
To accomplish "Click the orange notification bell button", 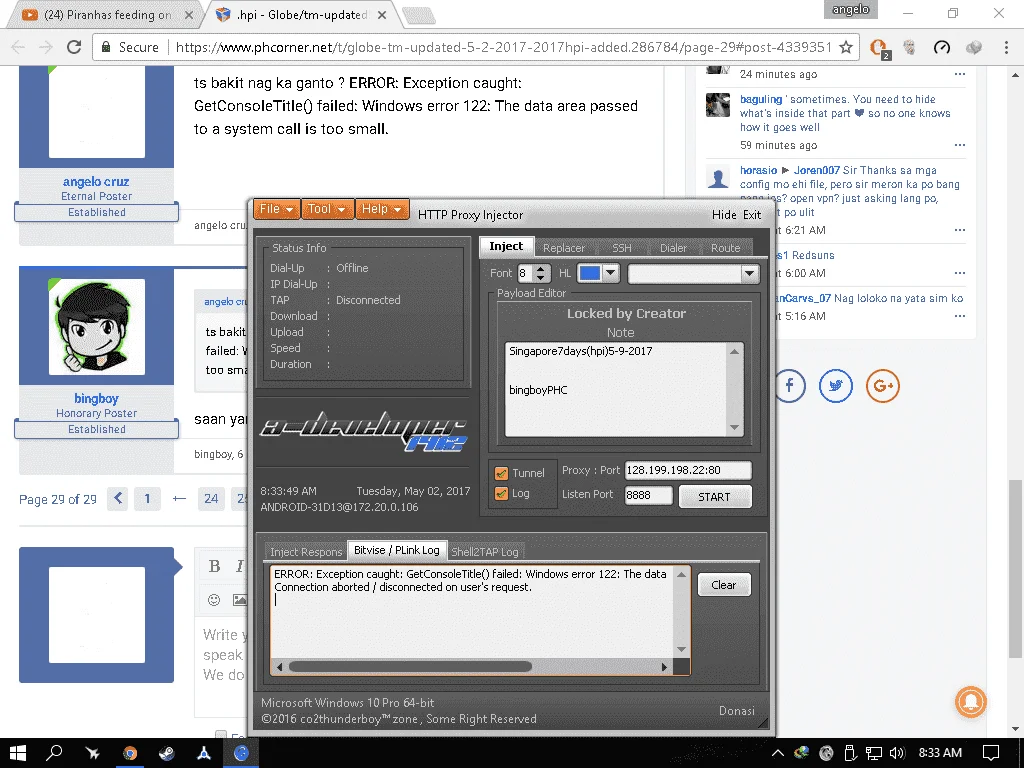I will point(971,701).
